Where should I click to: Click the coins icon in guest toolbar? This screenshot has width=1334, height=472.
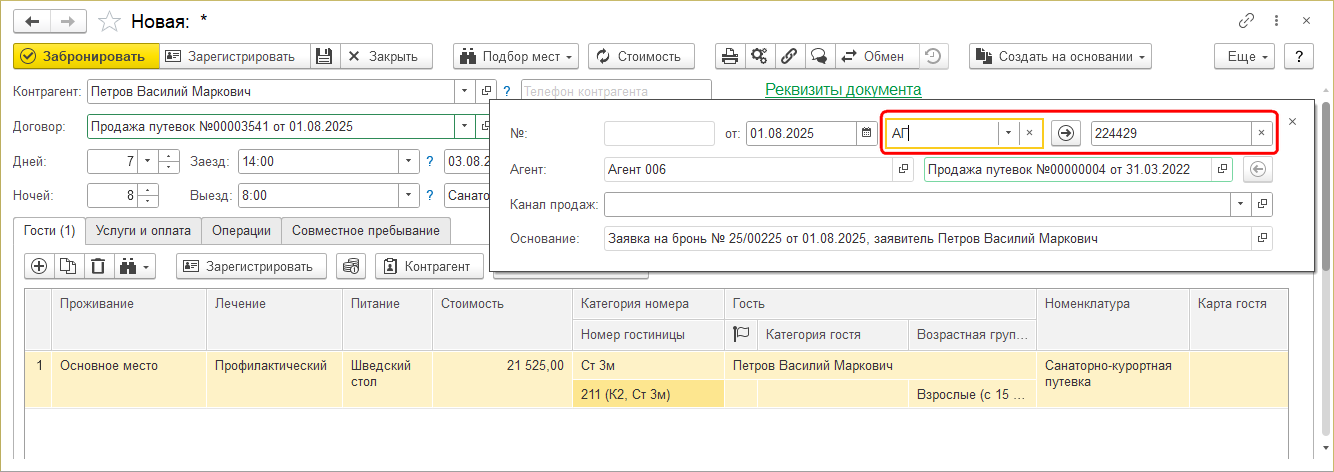click(x=350, y=266)
